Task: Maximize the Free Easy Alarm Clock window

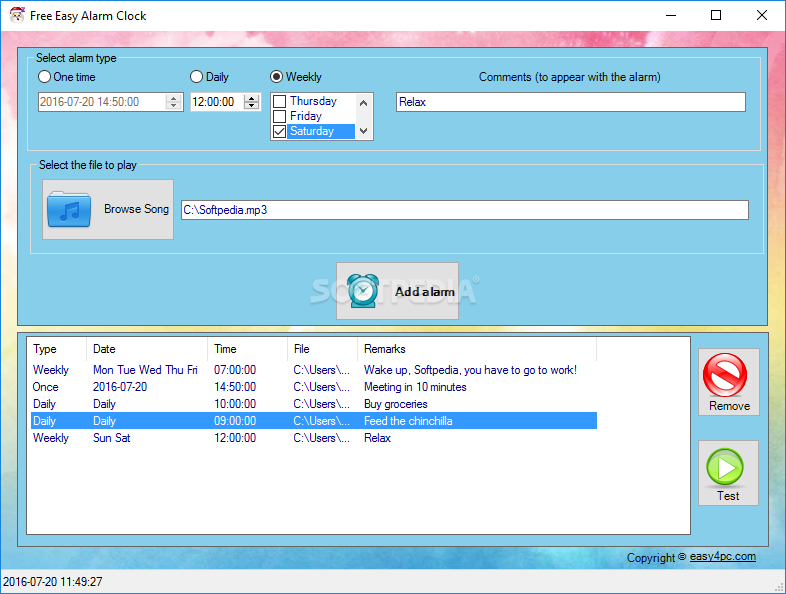Action: tap(716, 15)
